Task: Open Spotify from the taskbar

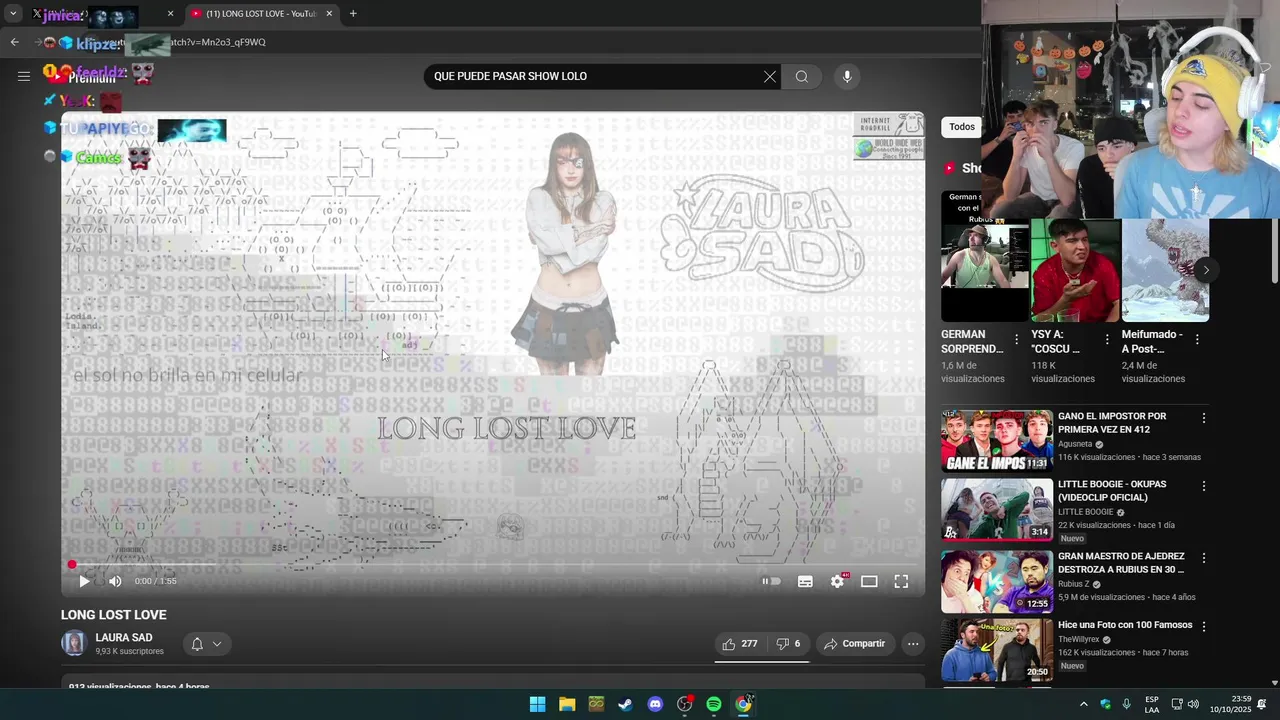Action: click(714, 704)
